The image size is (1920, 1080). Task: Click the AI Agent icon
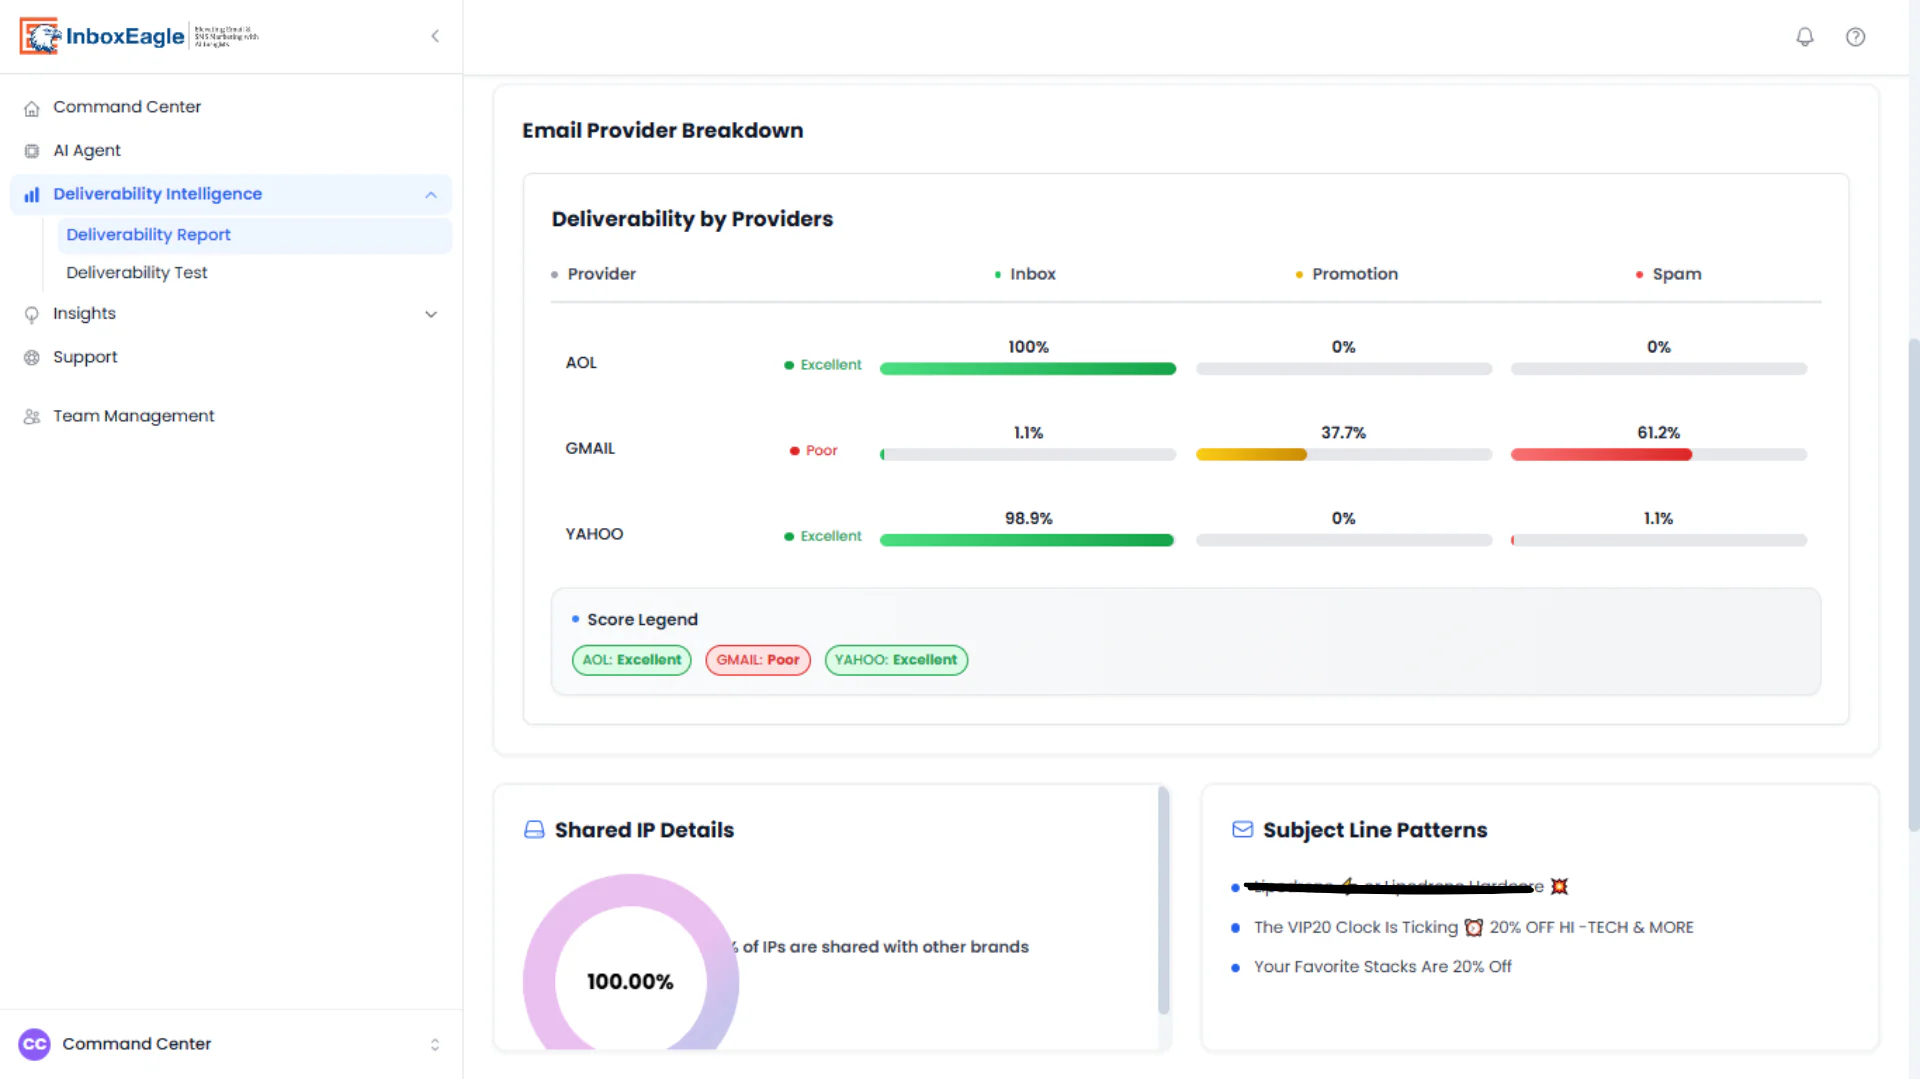32,151
